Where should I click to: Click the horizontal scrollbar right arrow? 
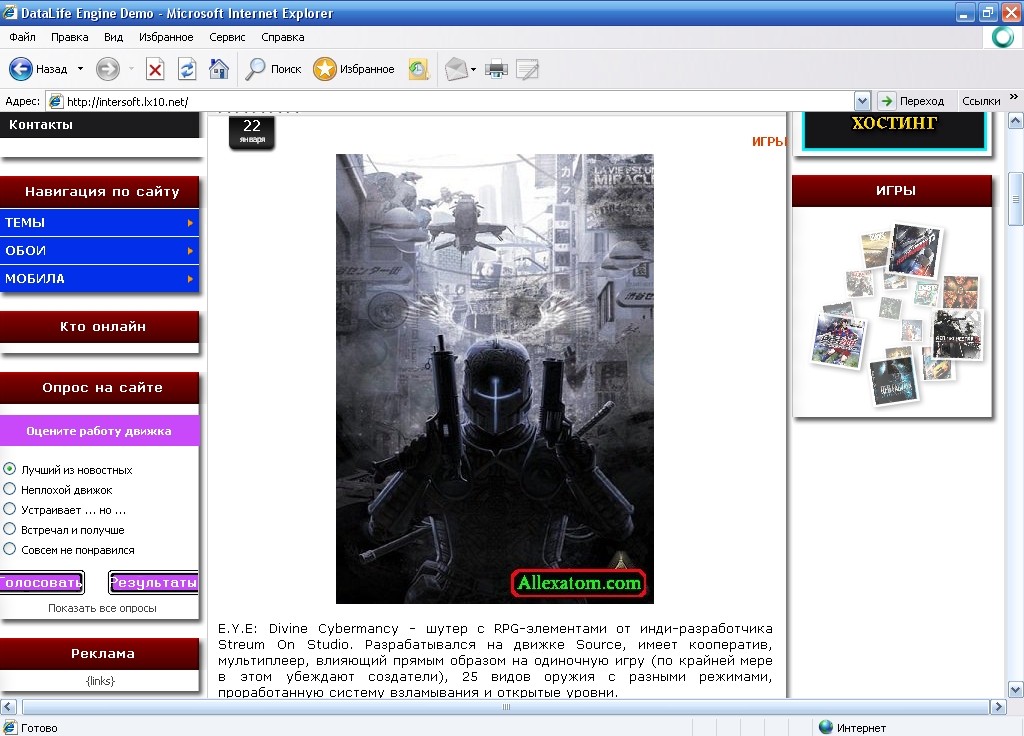pos(998,707)
